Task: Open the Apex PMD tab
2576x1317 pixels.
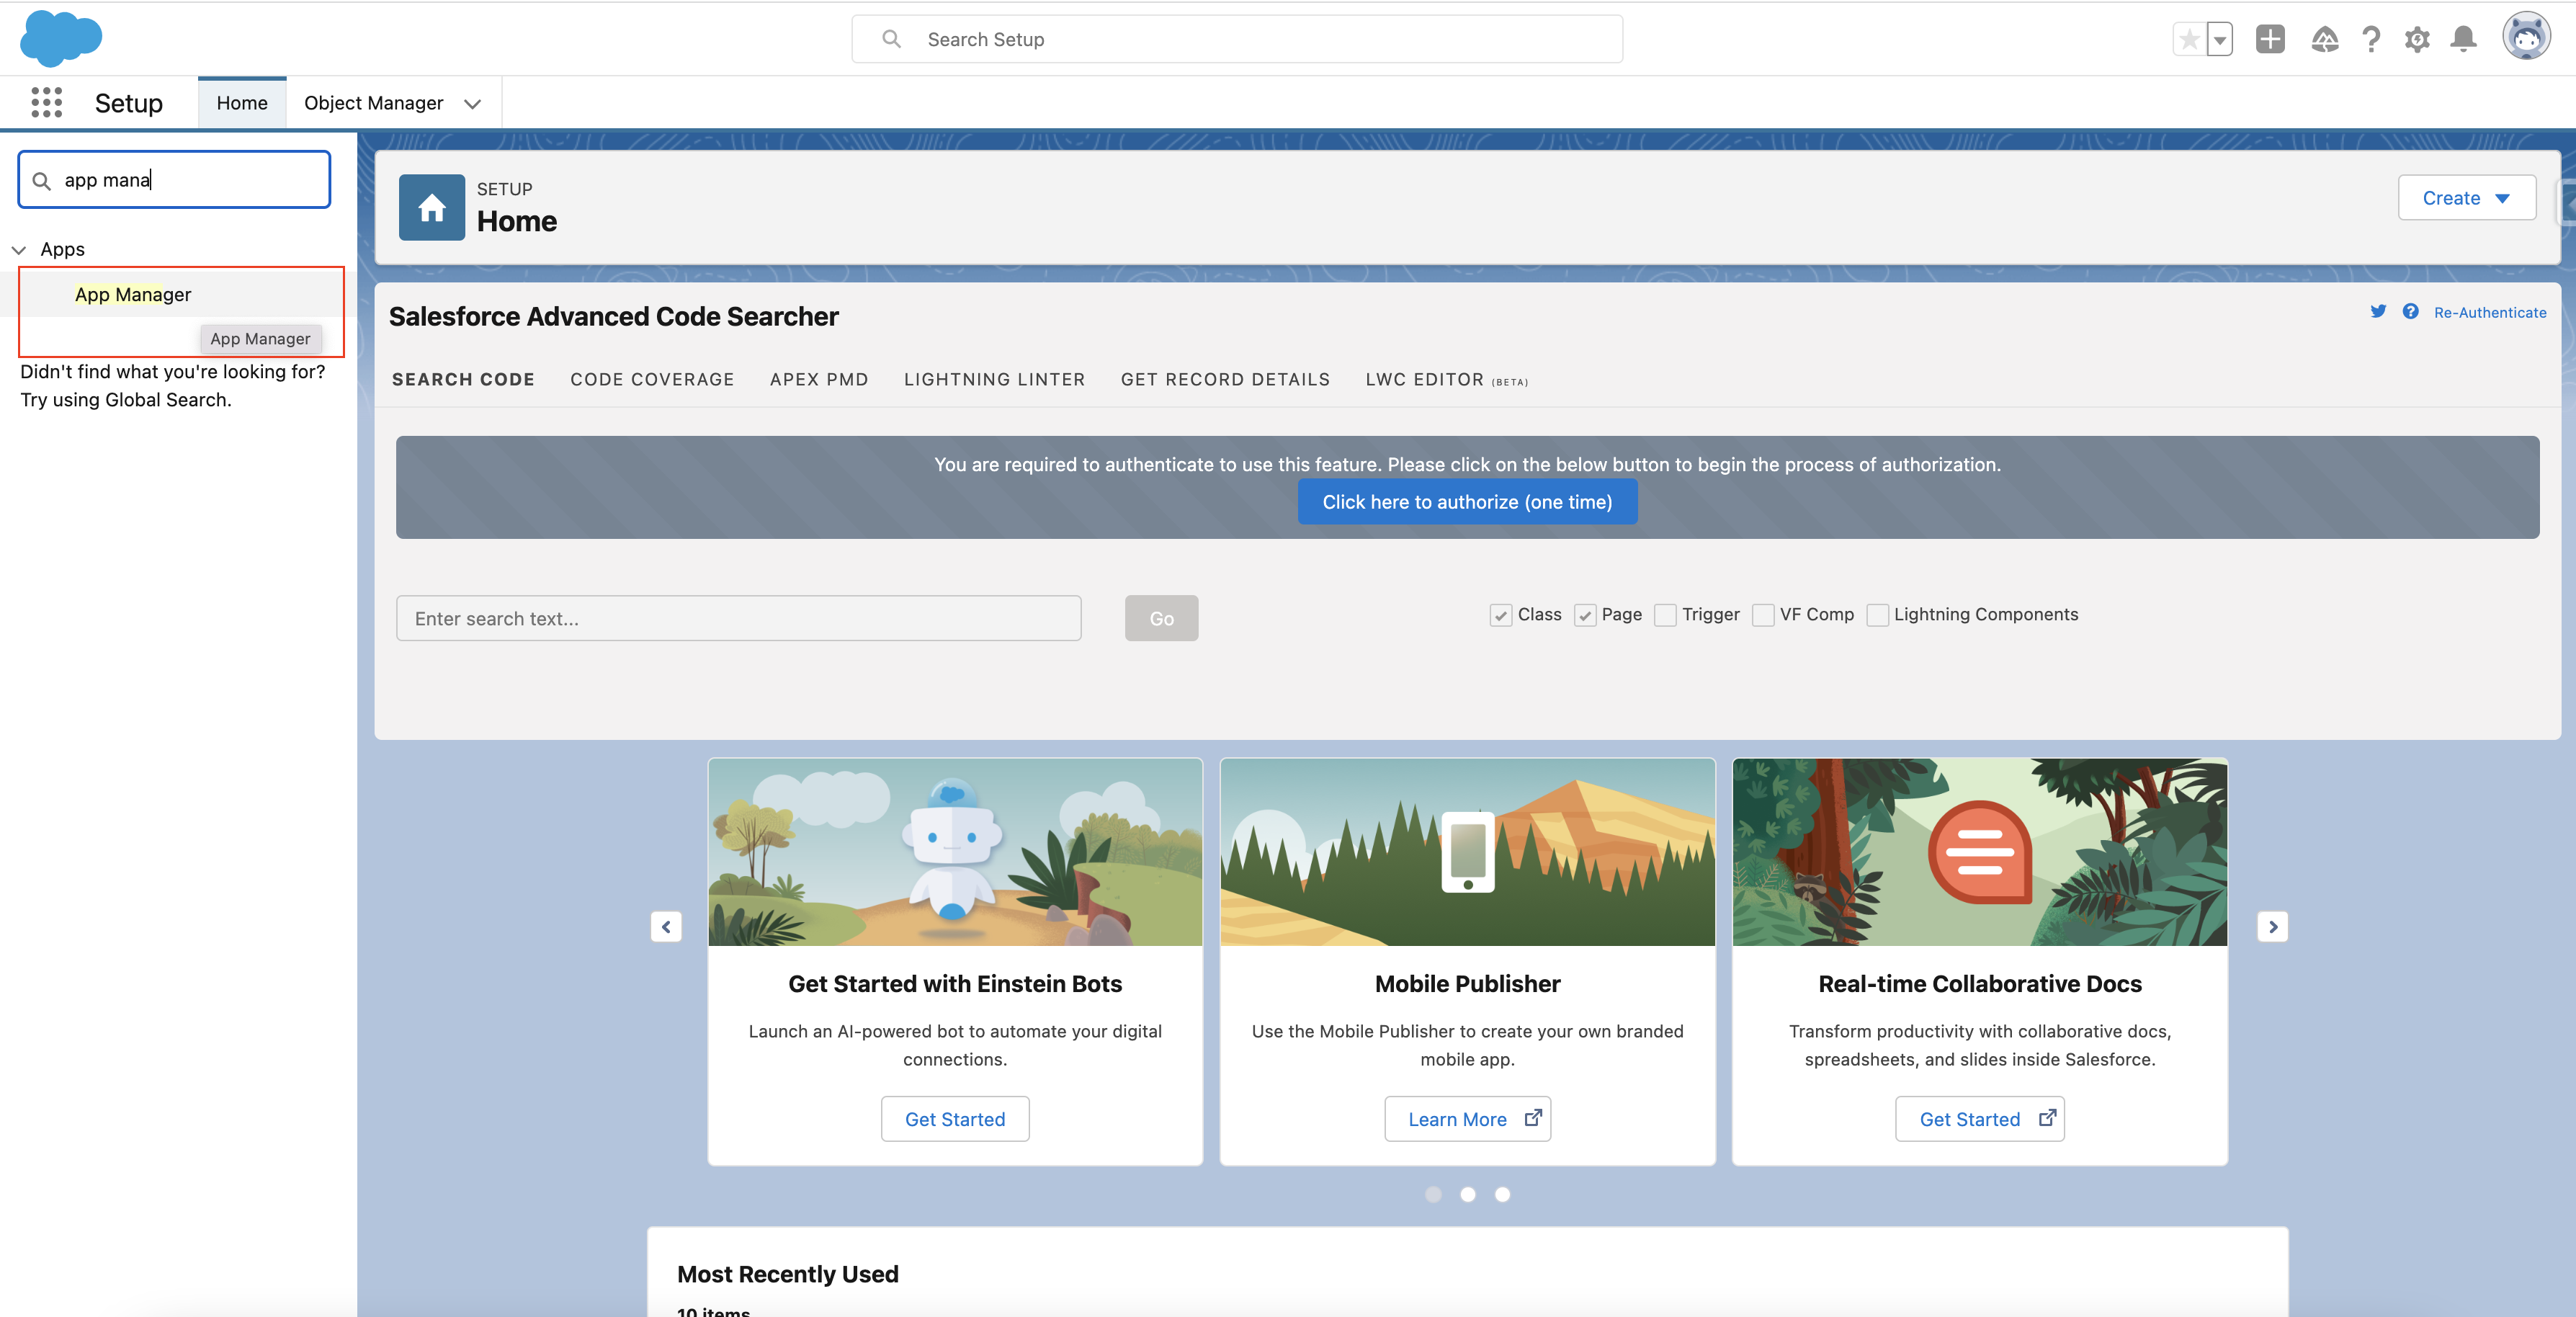Action: [x=818, y=380]
